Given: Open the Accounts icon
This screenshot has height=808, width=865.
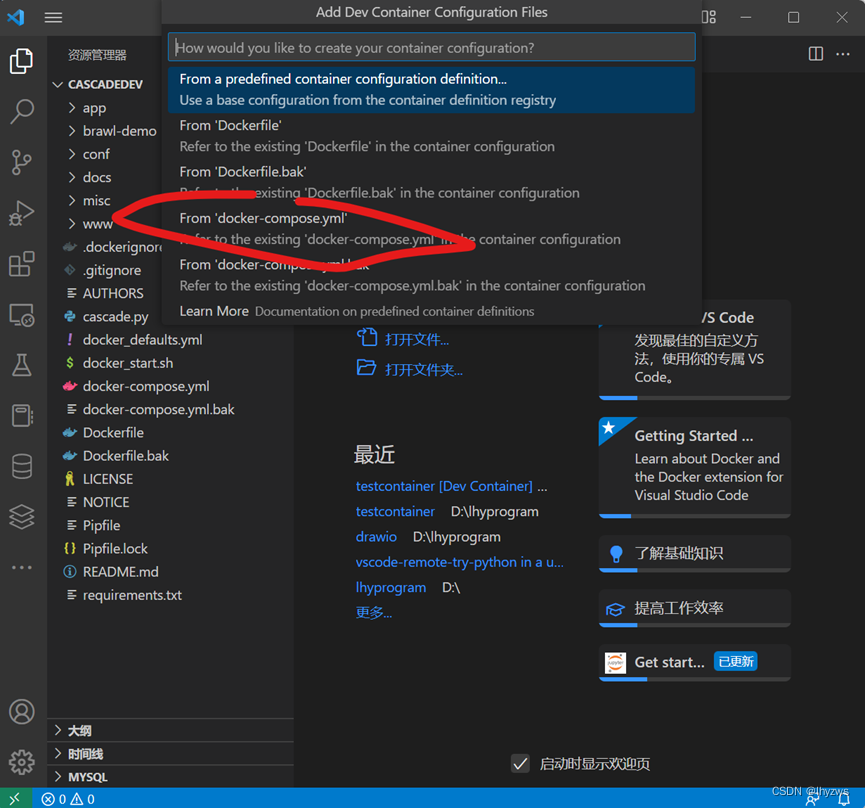Looking at the screenshot, I should (x=22, y=711).
